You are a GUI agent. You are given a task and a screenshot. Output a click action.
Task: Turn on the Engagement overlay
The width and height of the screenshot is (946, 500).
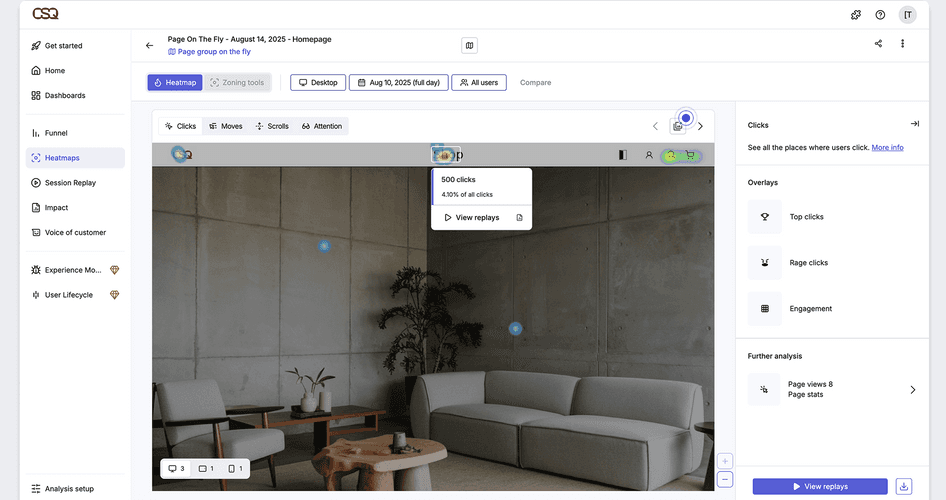point(765,309)
